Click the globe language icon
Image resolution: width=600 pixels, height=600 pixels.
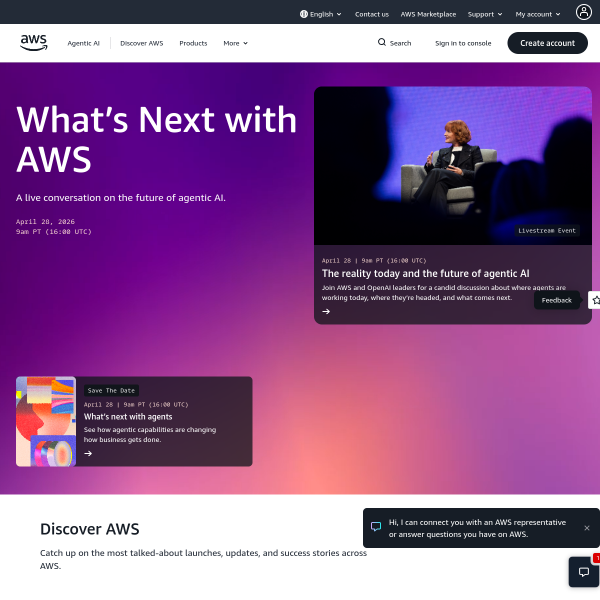tap(304, 14)
